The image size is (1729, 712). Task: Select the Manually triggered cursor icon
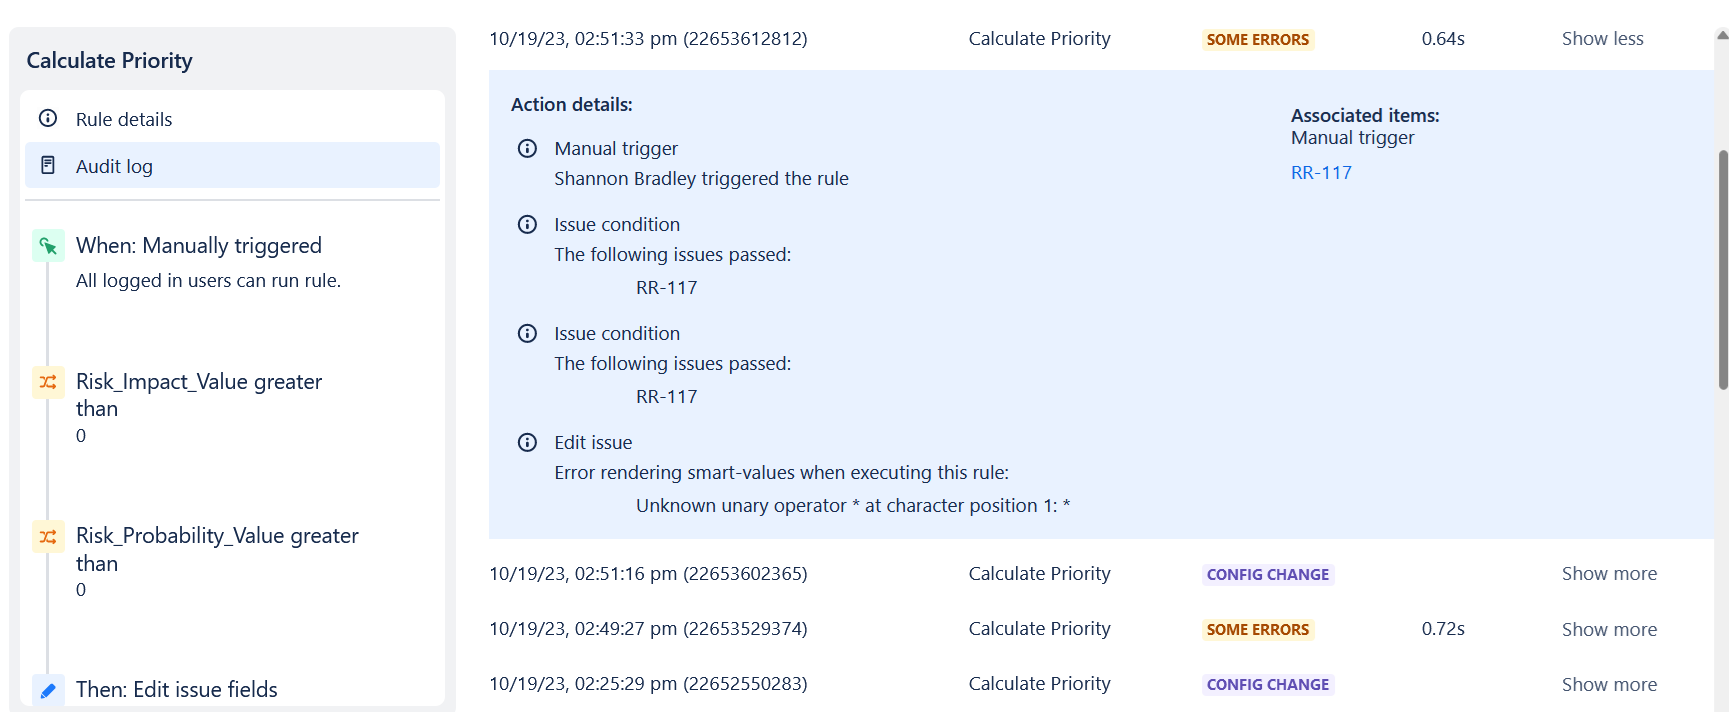coord(48,245)
